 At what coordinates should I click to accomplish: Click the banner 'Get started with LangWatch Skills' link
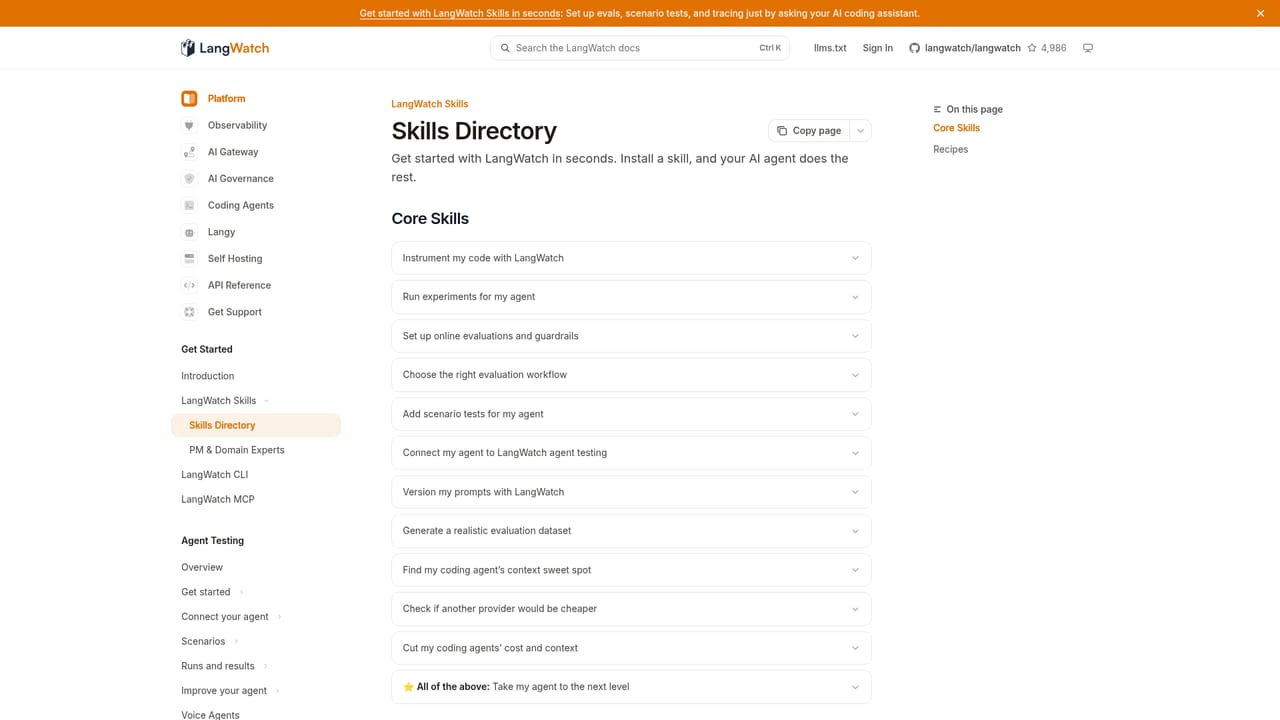coord(460,13)
